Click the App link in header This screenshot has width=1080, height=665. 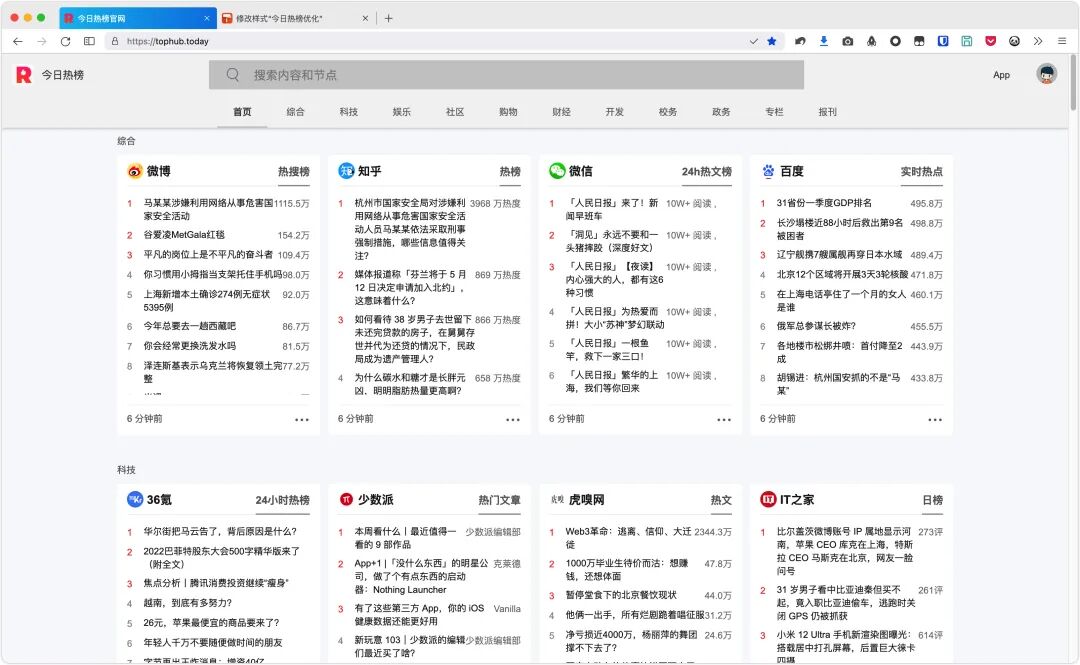tap(1001, 74)
